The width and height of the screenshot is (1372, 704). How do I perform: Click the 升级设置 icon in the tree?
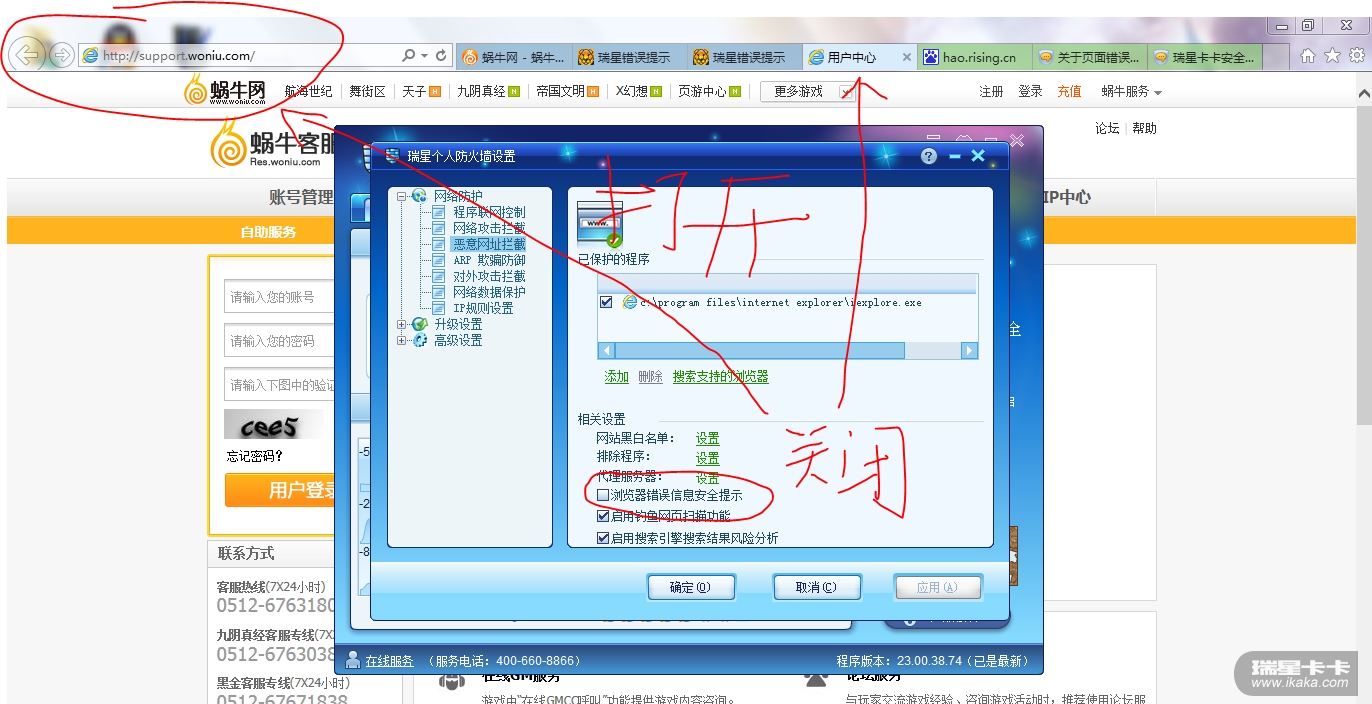(419, 324)
